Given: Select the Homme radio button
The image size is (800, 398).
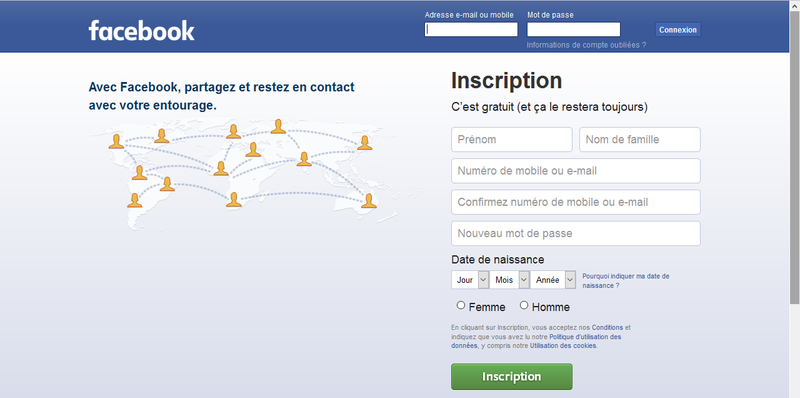Looking at the screenshot, I should 524,306.
